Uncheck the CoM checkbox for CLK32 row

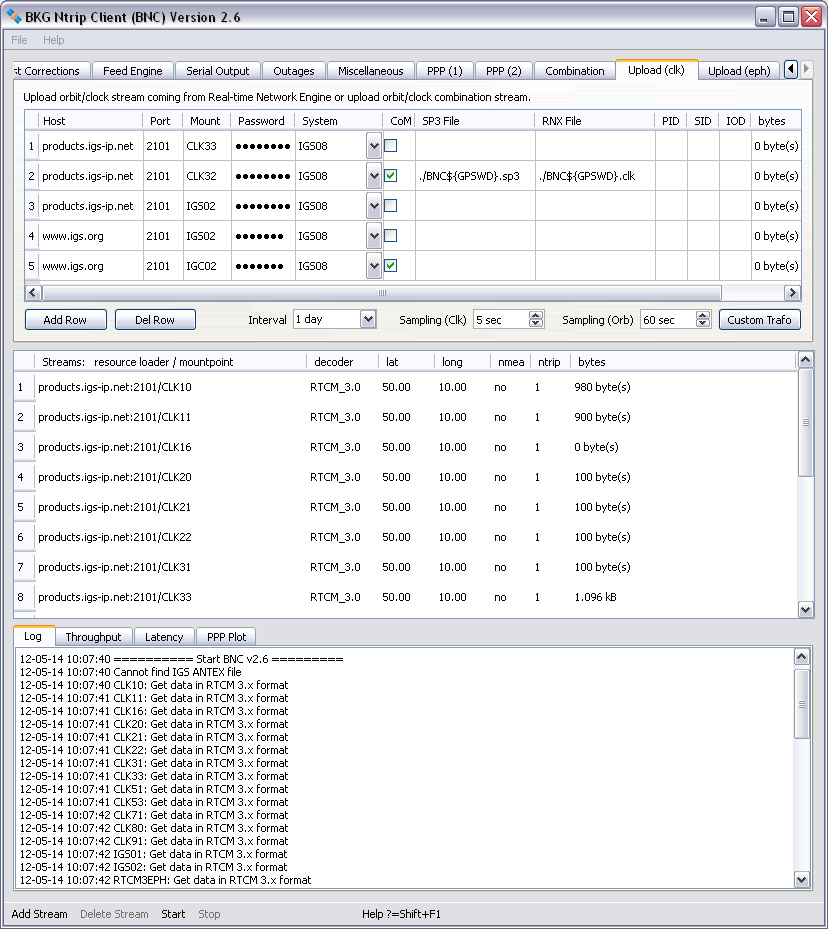point(391,176)
